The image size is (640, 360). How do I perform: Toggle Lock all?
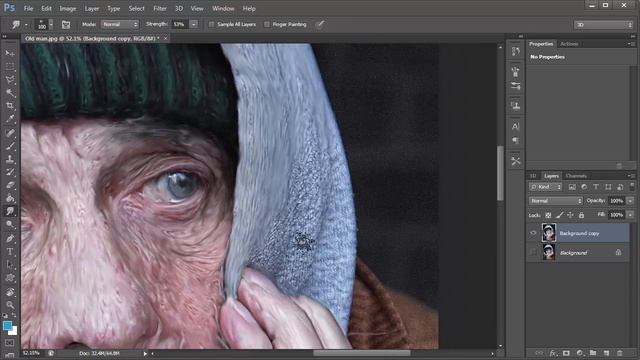pos(581,215)
